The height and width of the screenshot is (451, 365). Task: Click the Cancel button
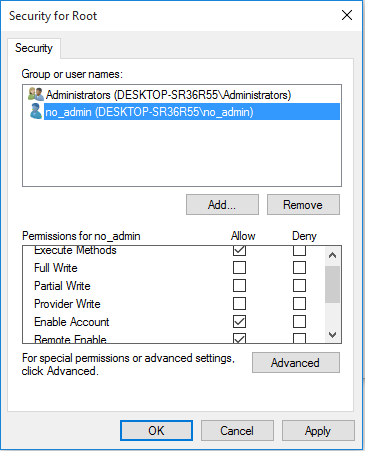pos(237,430)
